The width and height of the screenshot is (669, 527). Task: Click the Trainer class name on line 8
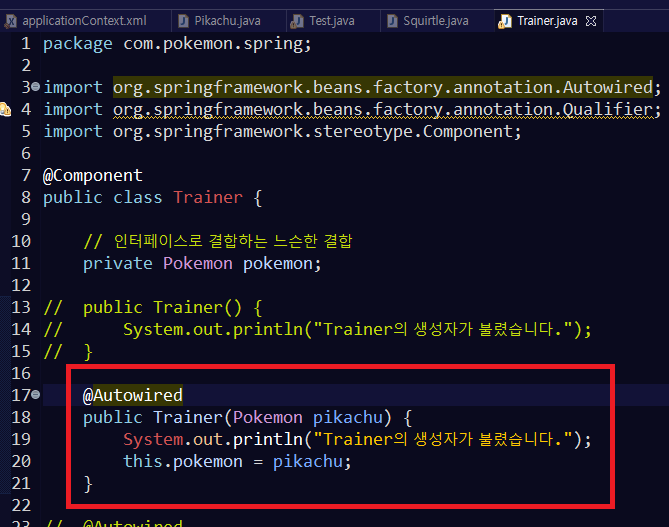pos(208,197)
